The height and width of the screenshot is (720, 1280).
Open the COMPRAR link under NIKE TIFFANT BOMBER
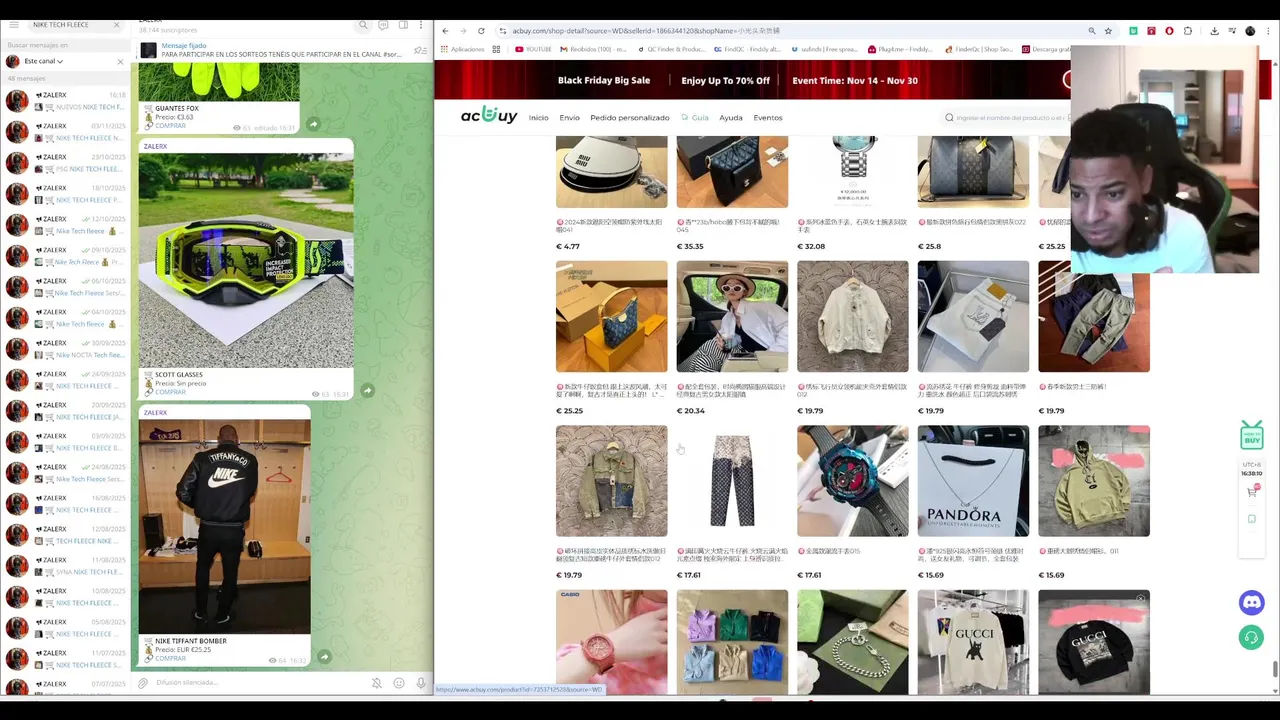pos(170,658)
